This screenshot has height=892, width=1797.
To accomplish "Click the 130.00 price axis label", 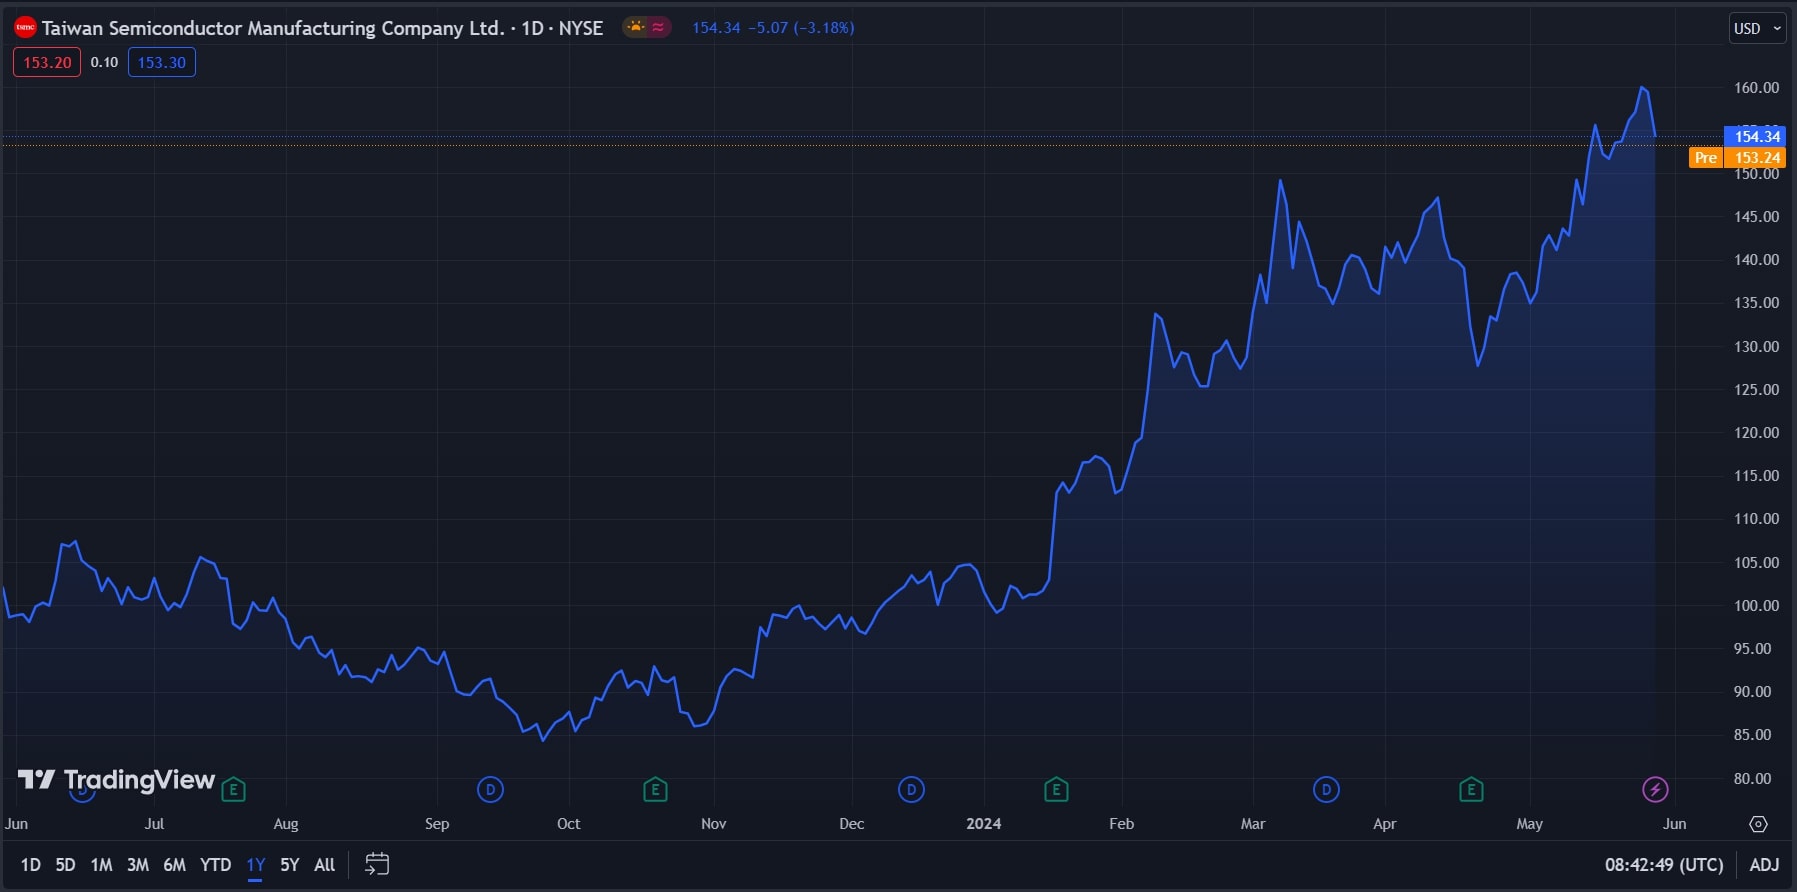I will pos(1756,347).
